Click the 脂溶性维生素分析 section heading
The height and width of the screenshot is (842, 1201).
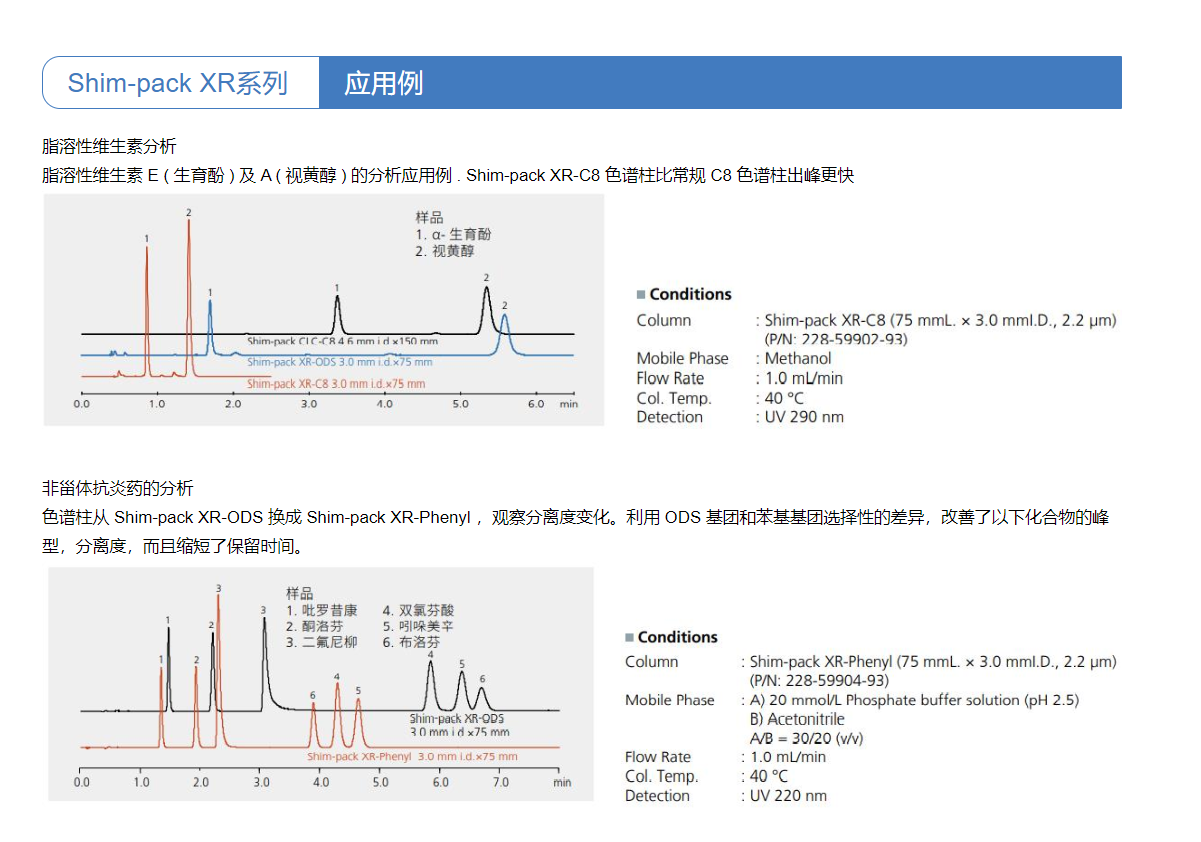[x=109, y=147]
